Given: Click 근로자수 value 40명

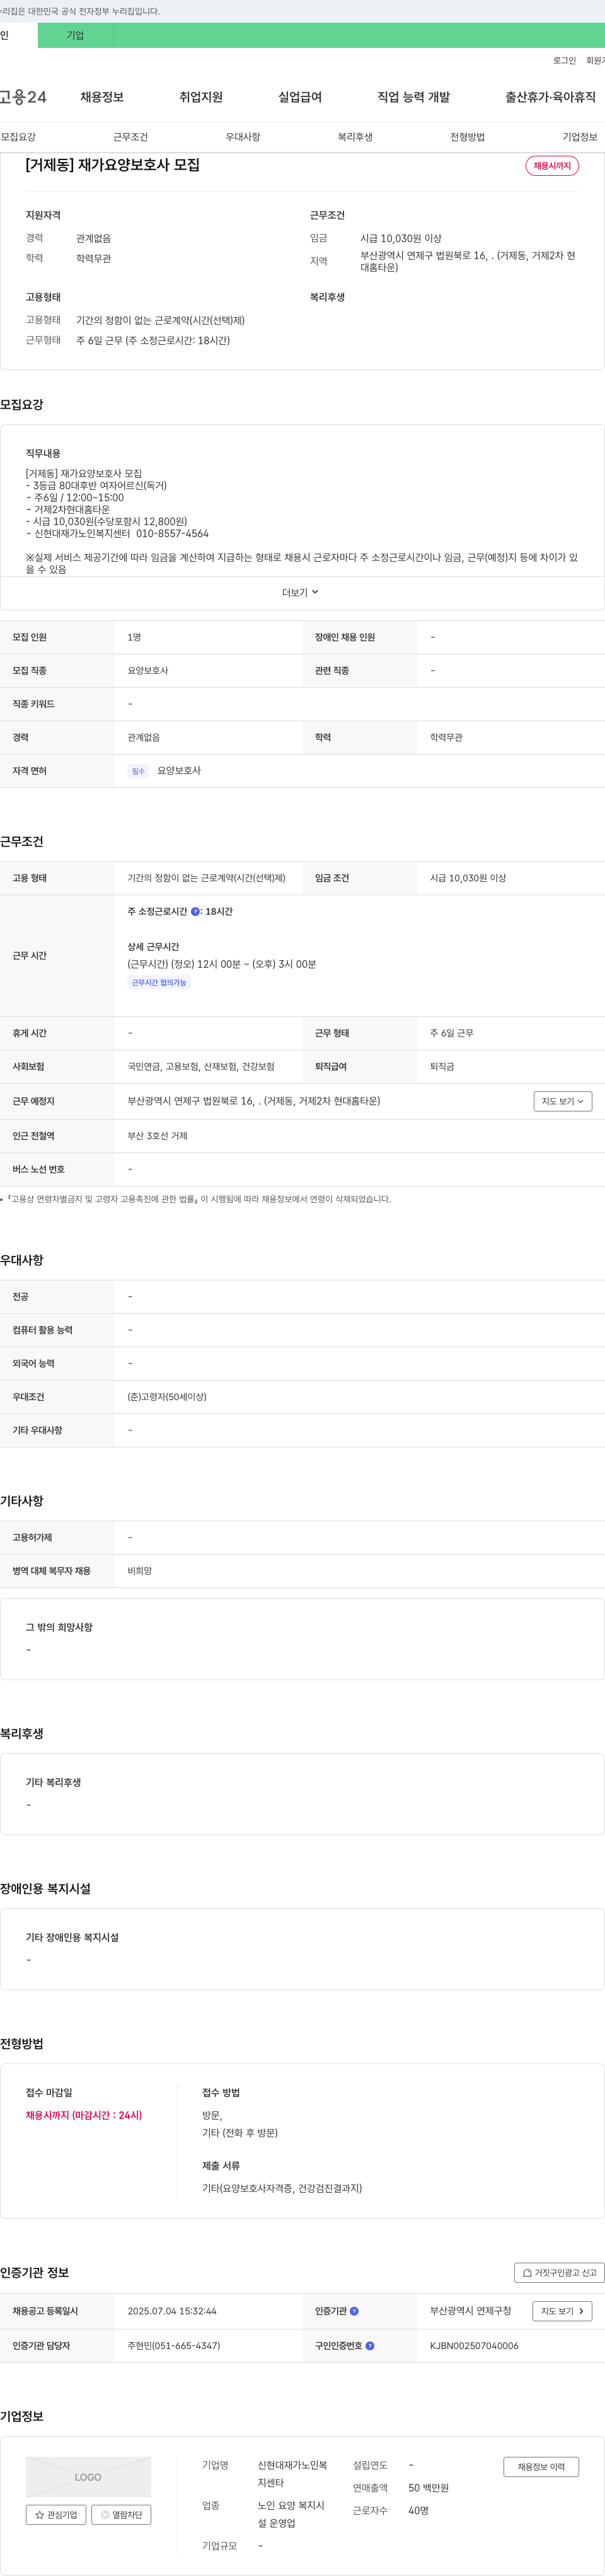Looking at the screenshot, I should 418,2510.
